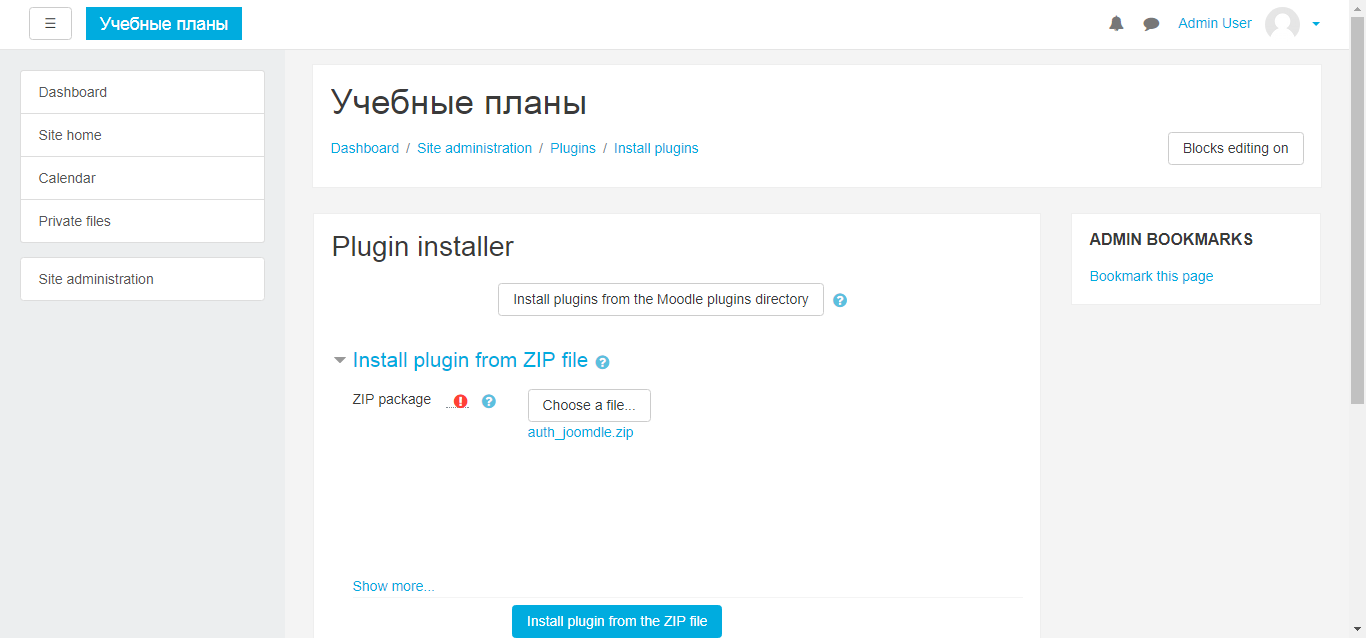Screen dimensions: 1366x638
Task: Open the notifications bell icon
Action: [1116, 24]
